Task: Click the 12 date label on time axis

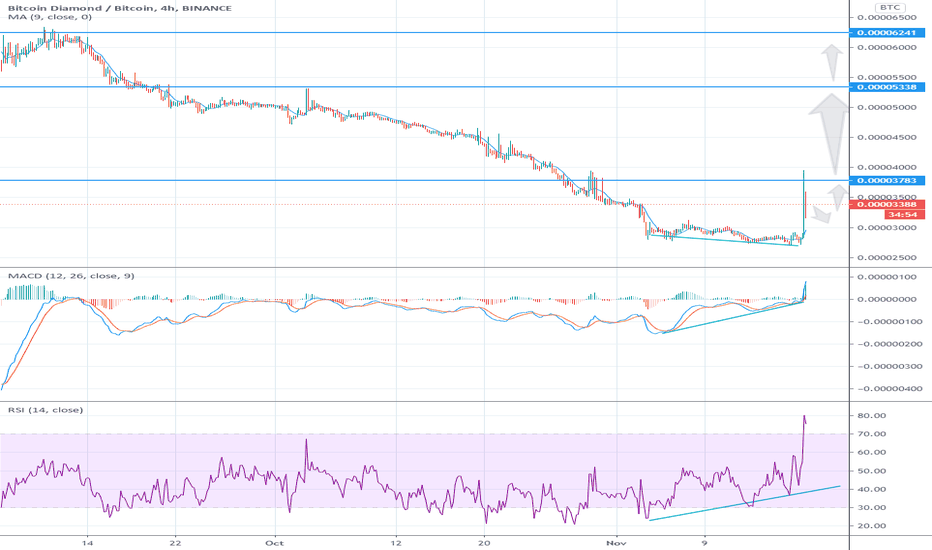Action: [396, 543]
